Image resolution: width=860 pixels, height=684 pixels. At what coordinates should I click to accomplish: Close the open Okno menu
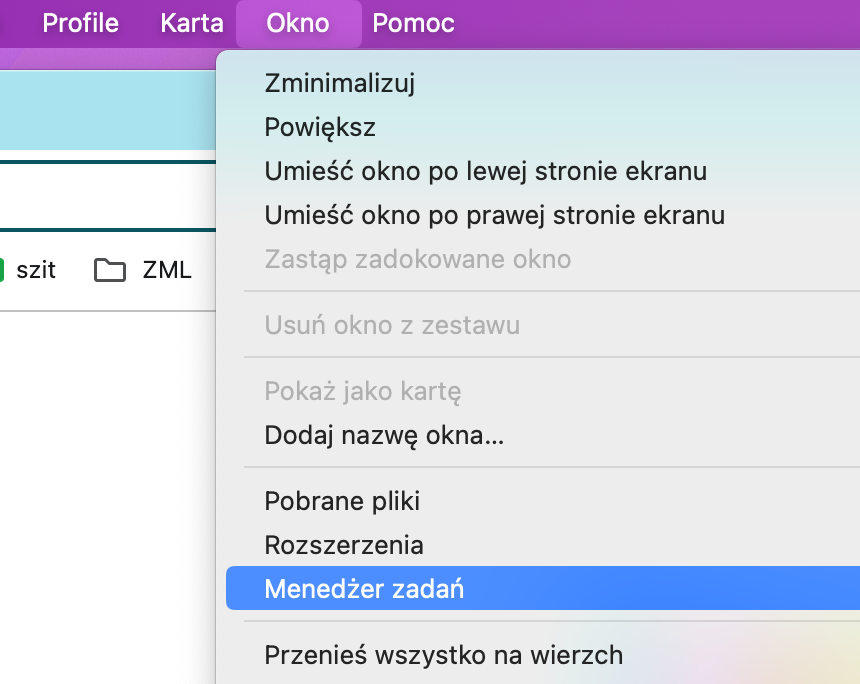(x=298, y=24)
